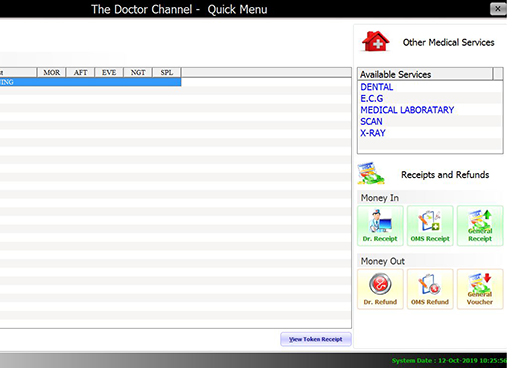Open the OMS Refund icon button

coord(430,289)
